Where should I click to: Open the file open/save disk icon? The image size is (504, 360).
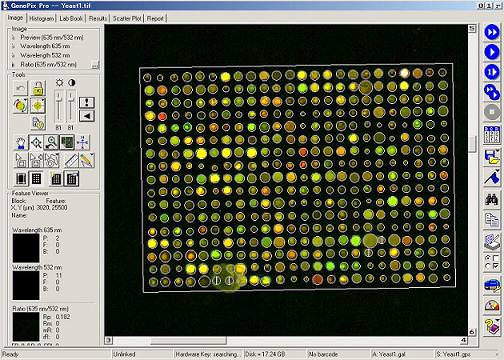click(x=492, y=157)
